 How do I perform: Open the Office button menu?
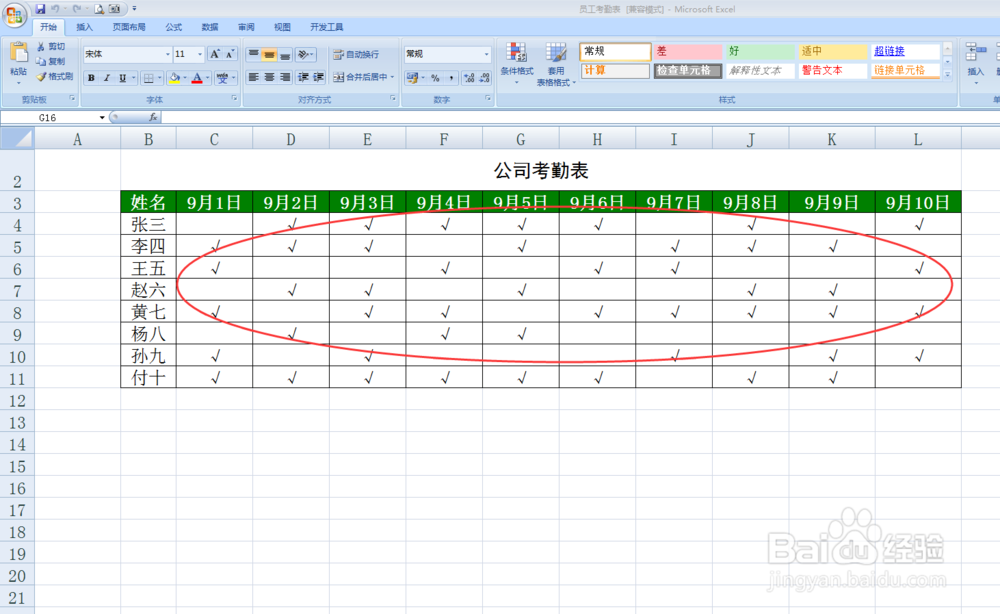coord(14,14)
